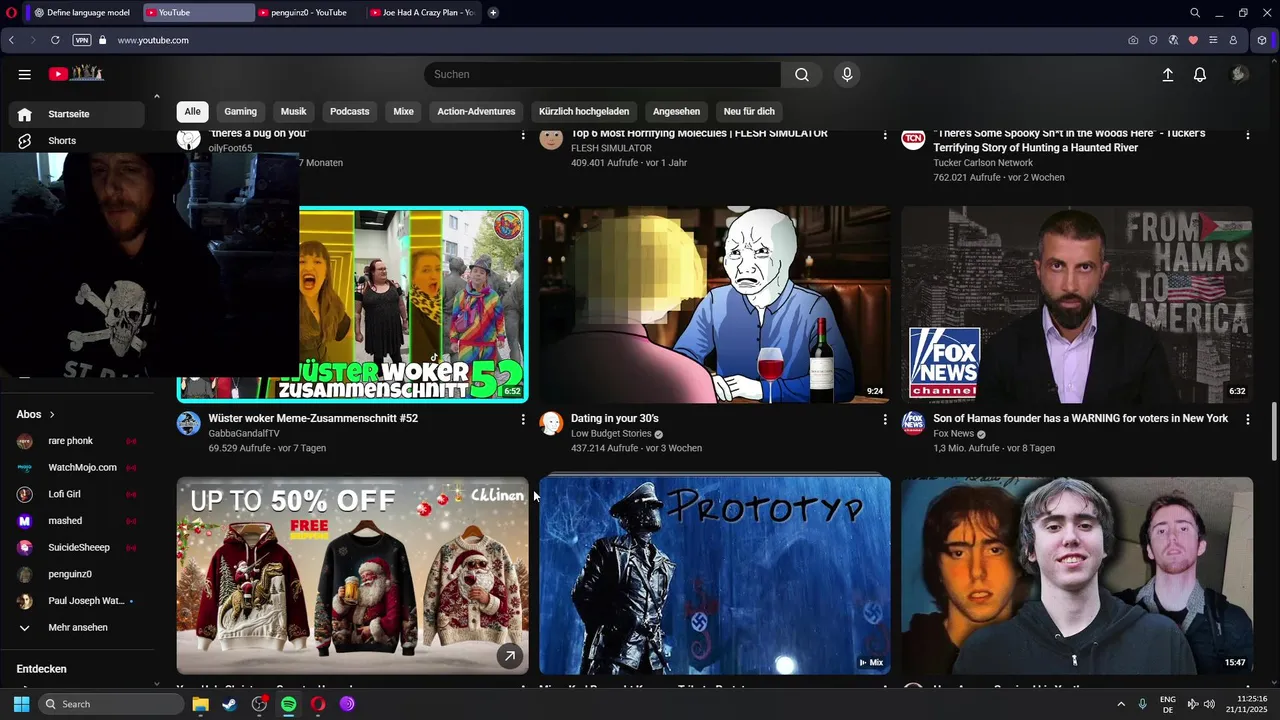Open the Low Budget Stories channel avatar
1280x720 pixels.
pyautogui.click(x=551, y=423)
